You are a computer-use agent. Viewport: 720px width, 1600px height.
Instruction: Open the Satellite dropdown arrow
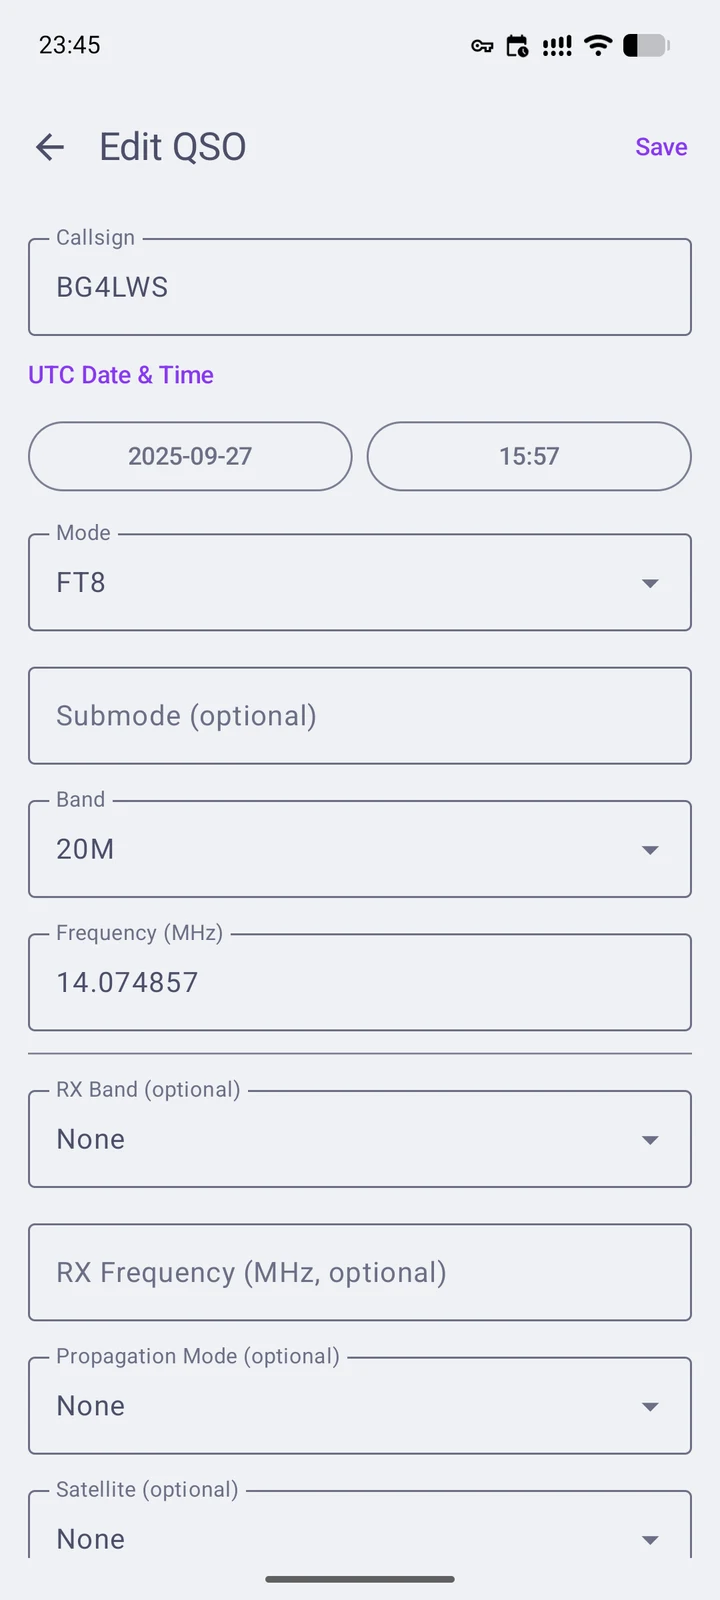(650, 1540)
